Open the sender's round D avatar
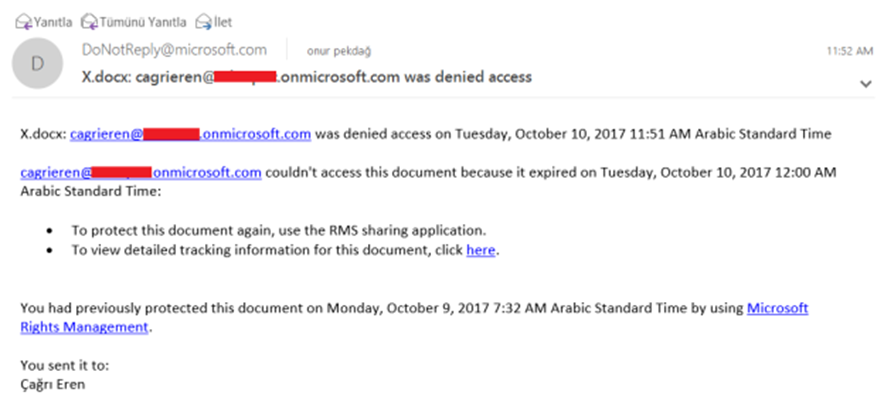 point(37,63)
